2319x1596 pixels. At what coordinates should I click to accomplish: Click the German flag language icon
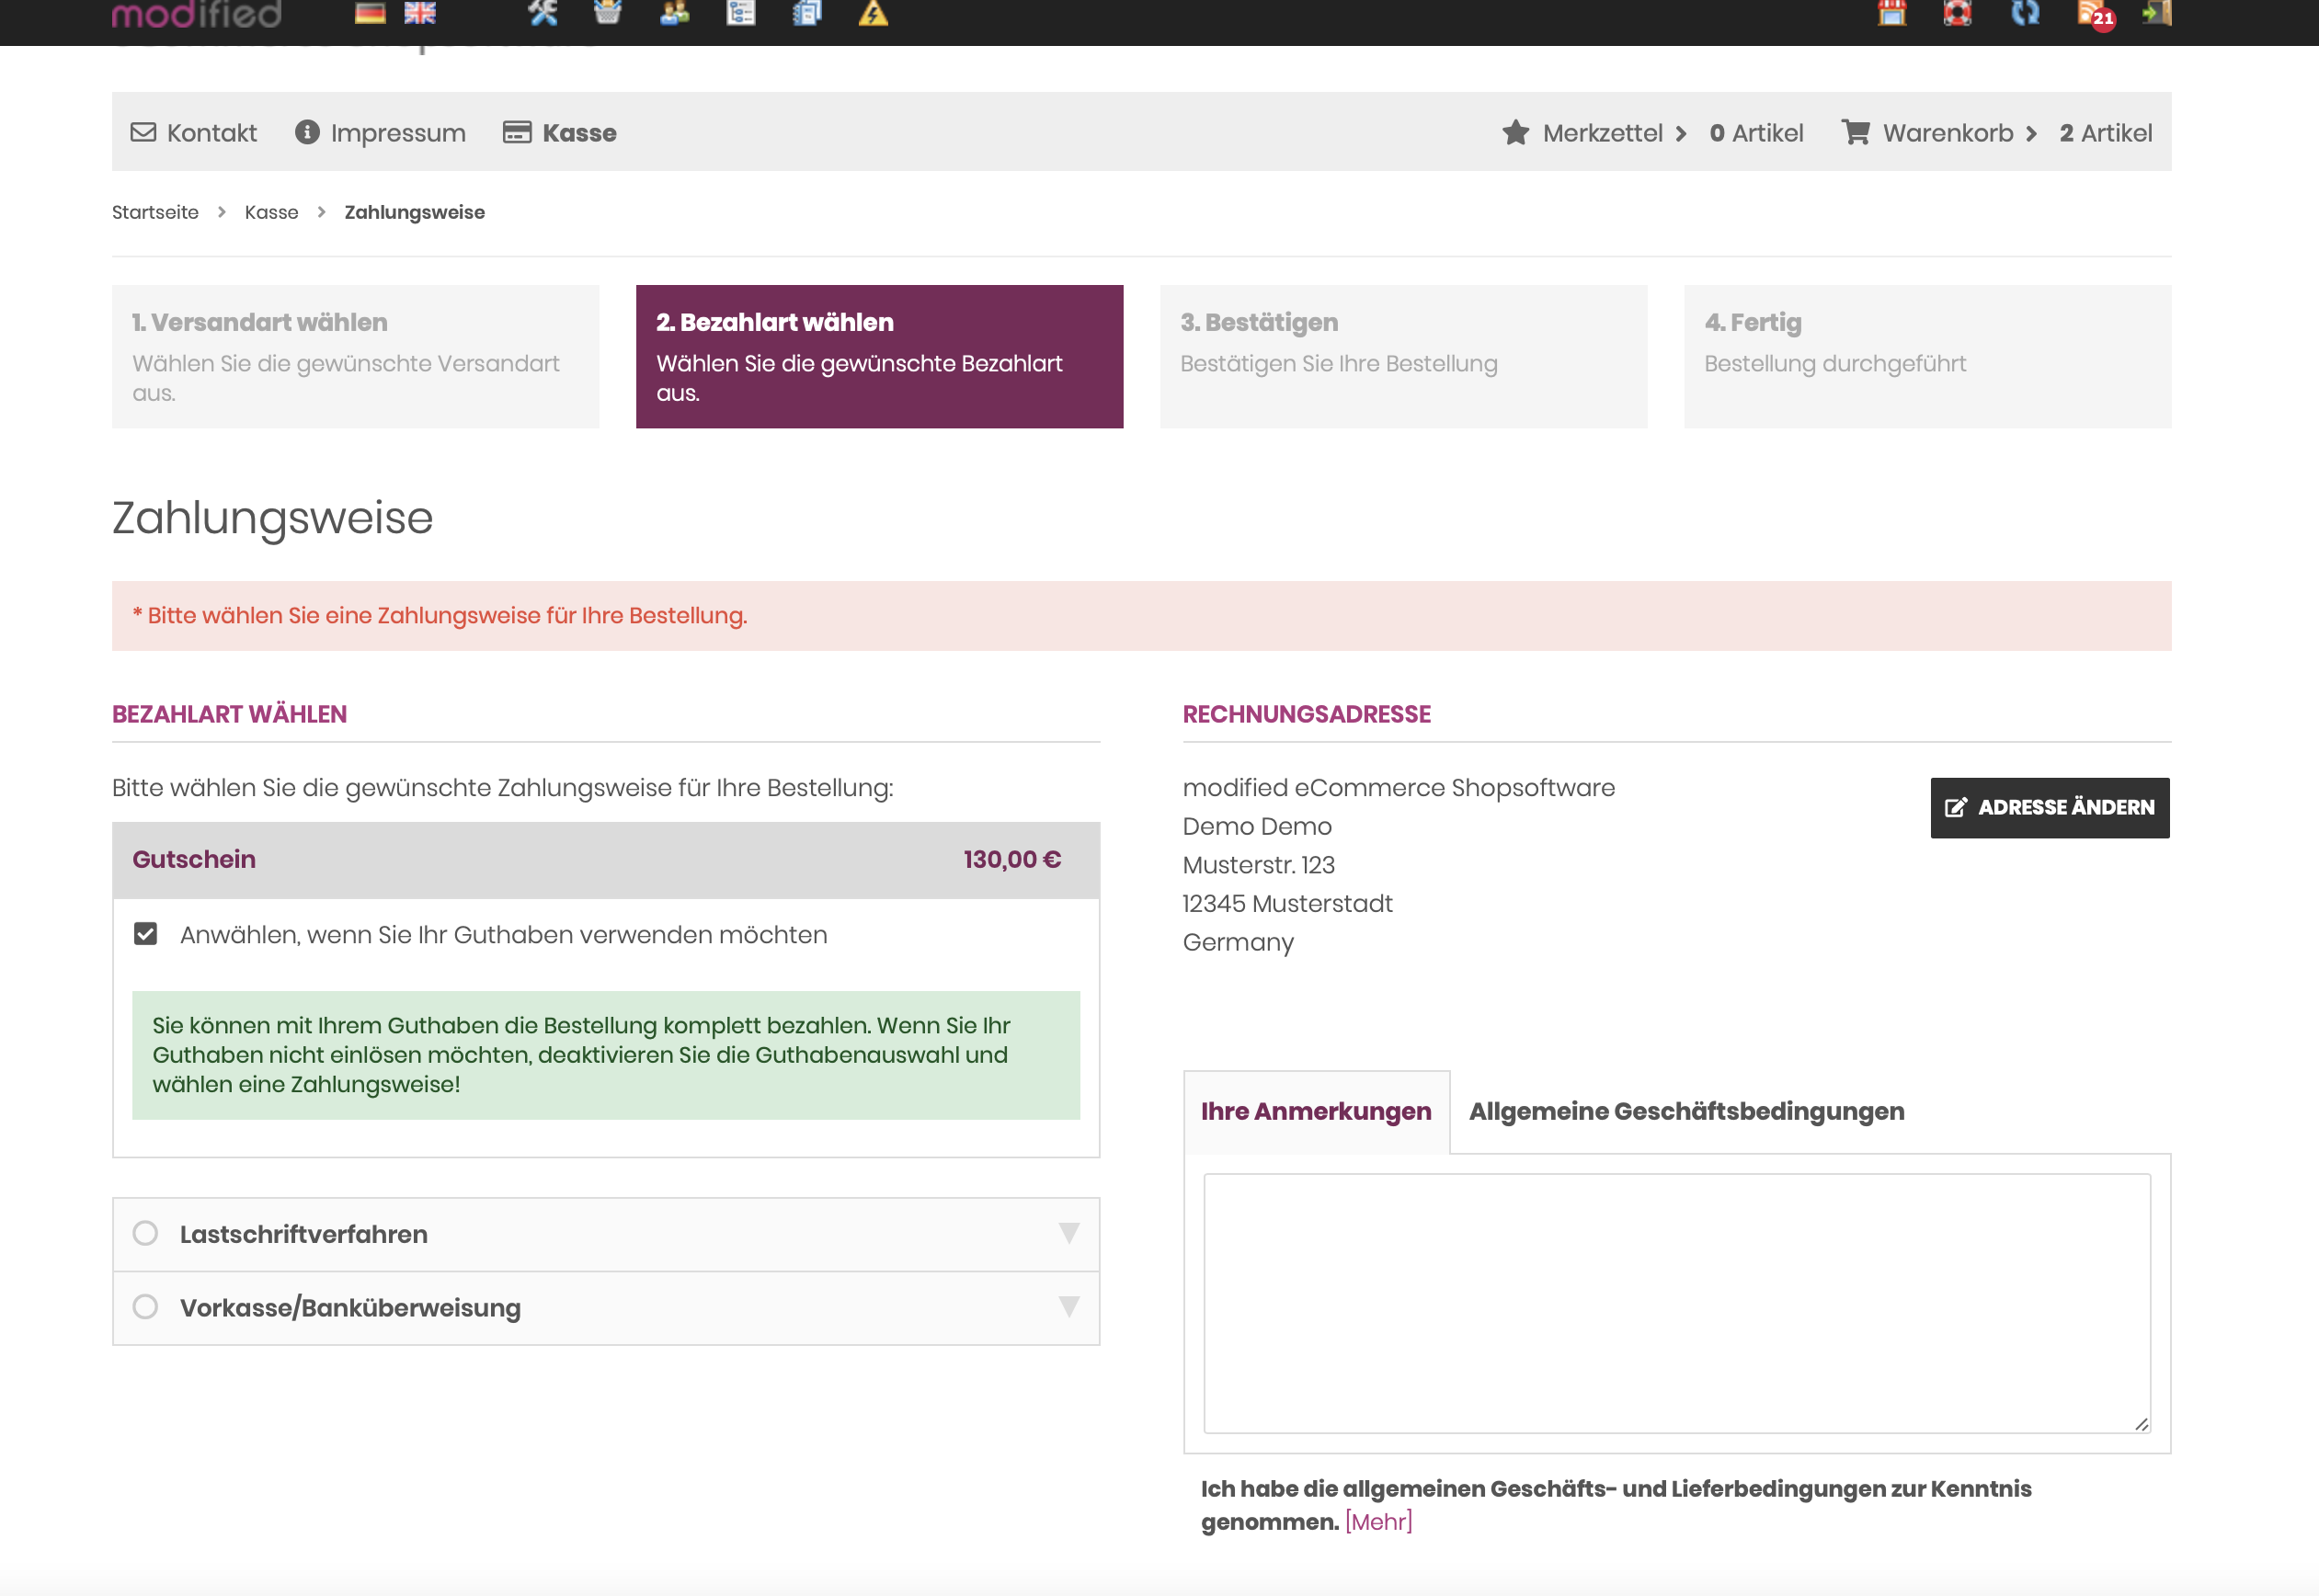coord(370,13)
